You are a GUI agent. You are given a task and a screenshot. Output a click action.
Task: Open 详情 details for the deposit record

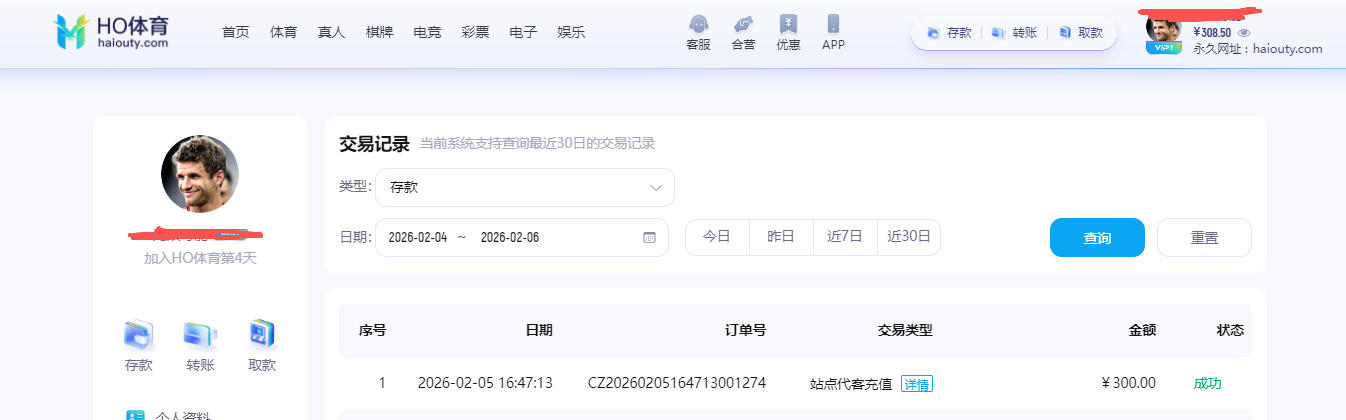(x=916, y=384)
